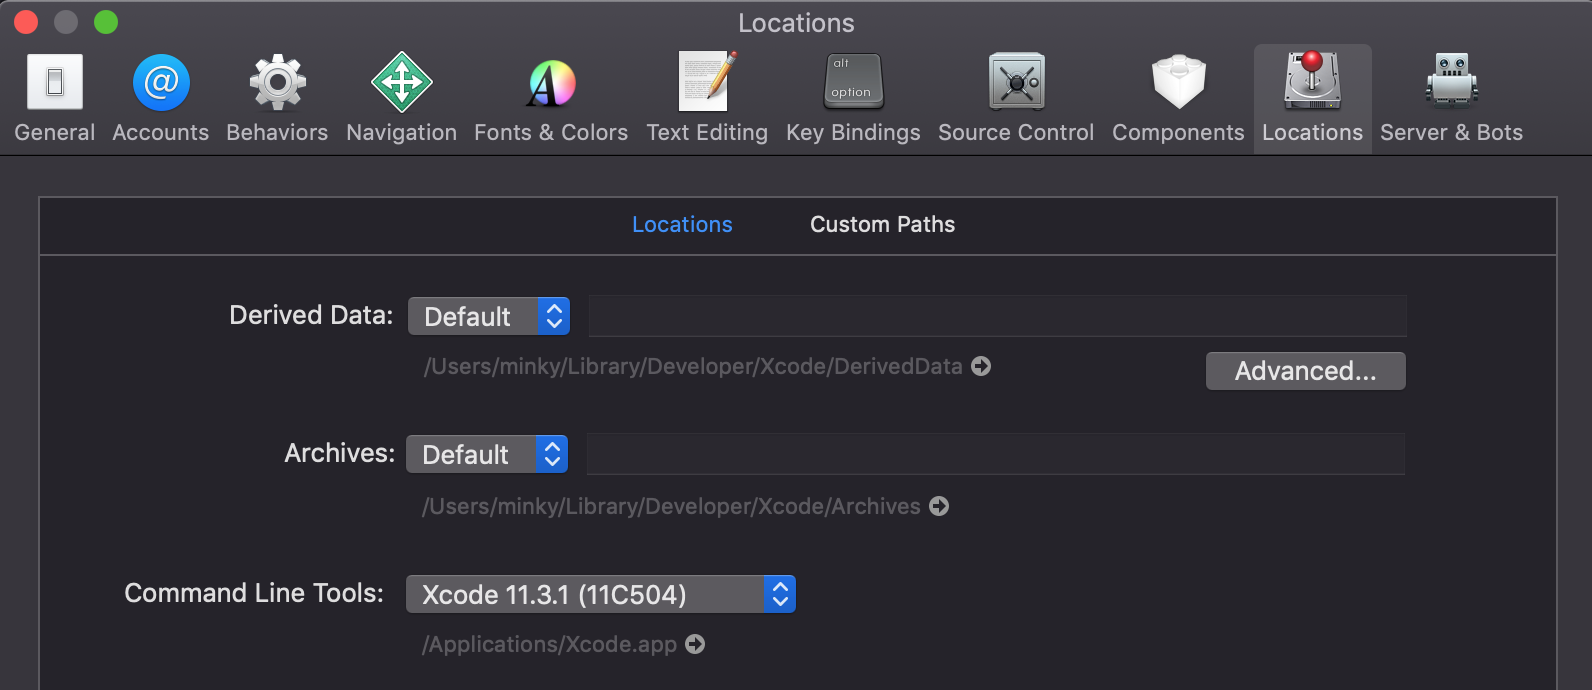1592x690 pixels.
Task: Open Source Control preferences
Action: point(1016,98)
